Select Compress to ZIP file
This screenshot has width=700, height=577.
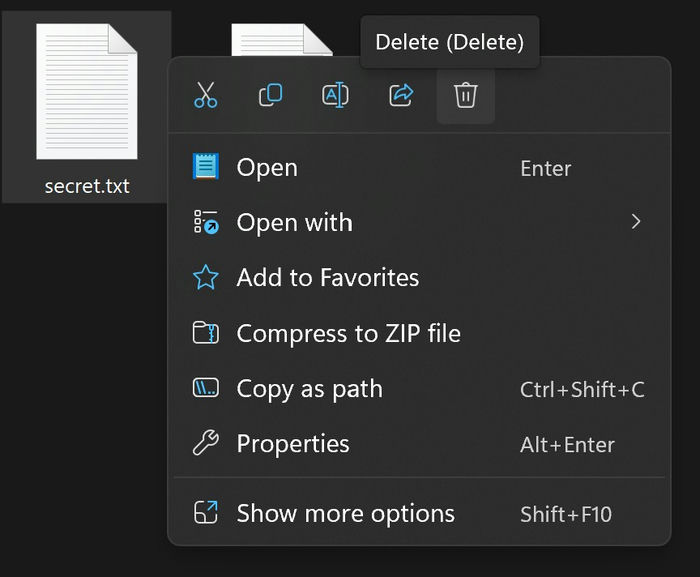point(348,334)
